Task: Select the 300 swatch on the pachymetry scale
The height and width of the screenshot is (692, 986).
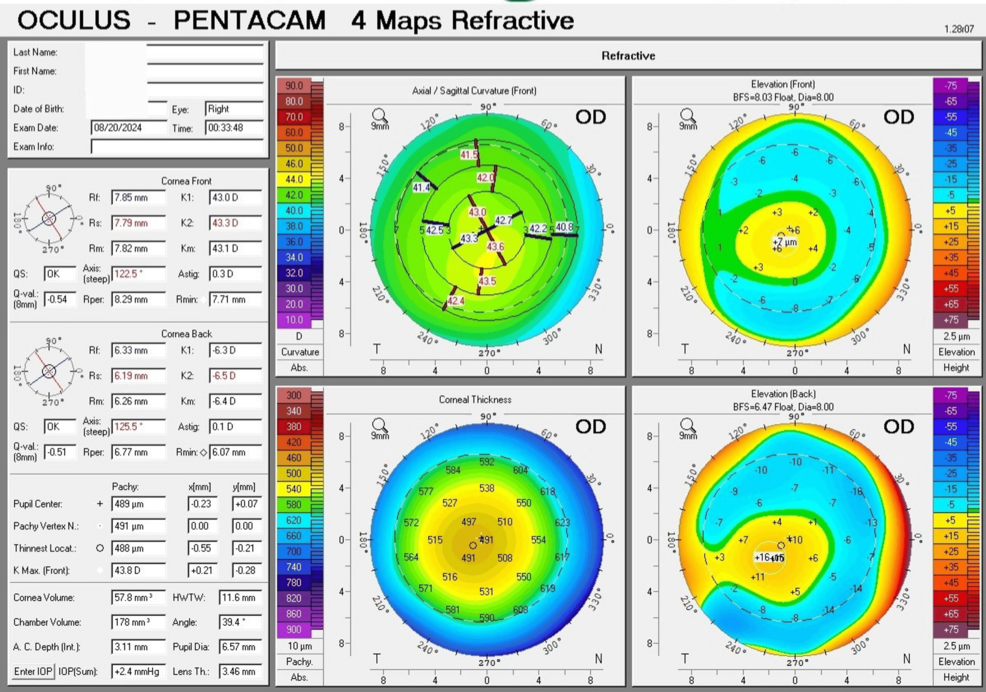Action: pos(294,395)
